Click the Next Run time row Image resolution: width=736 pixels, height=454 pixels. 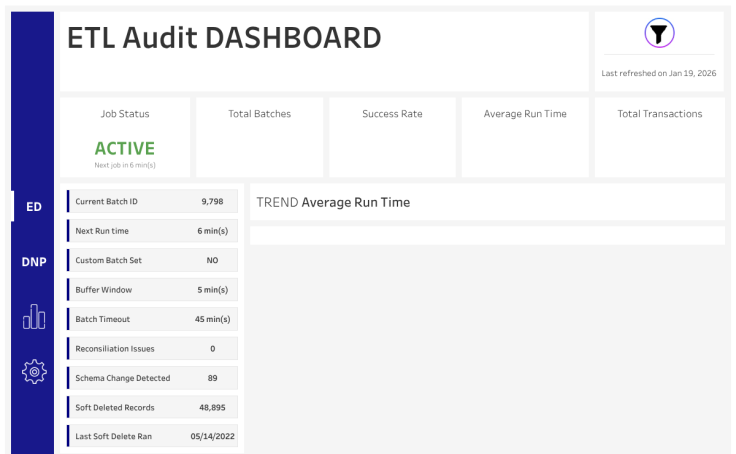click(152, 231)
